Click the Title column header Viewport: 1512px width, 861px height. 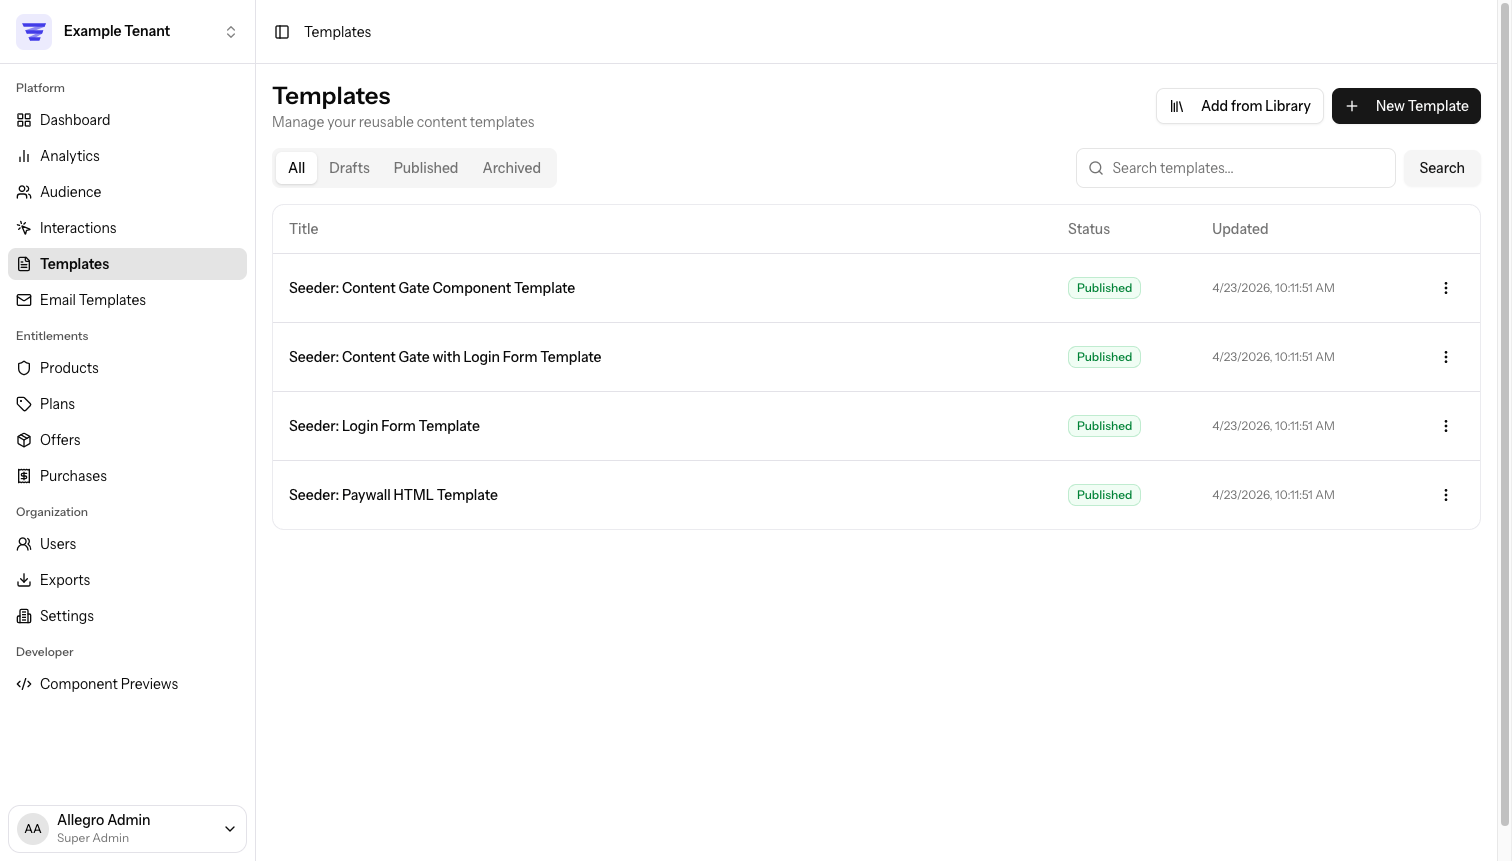coord(304,229)
